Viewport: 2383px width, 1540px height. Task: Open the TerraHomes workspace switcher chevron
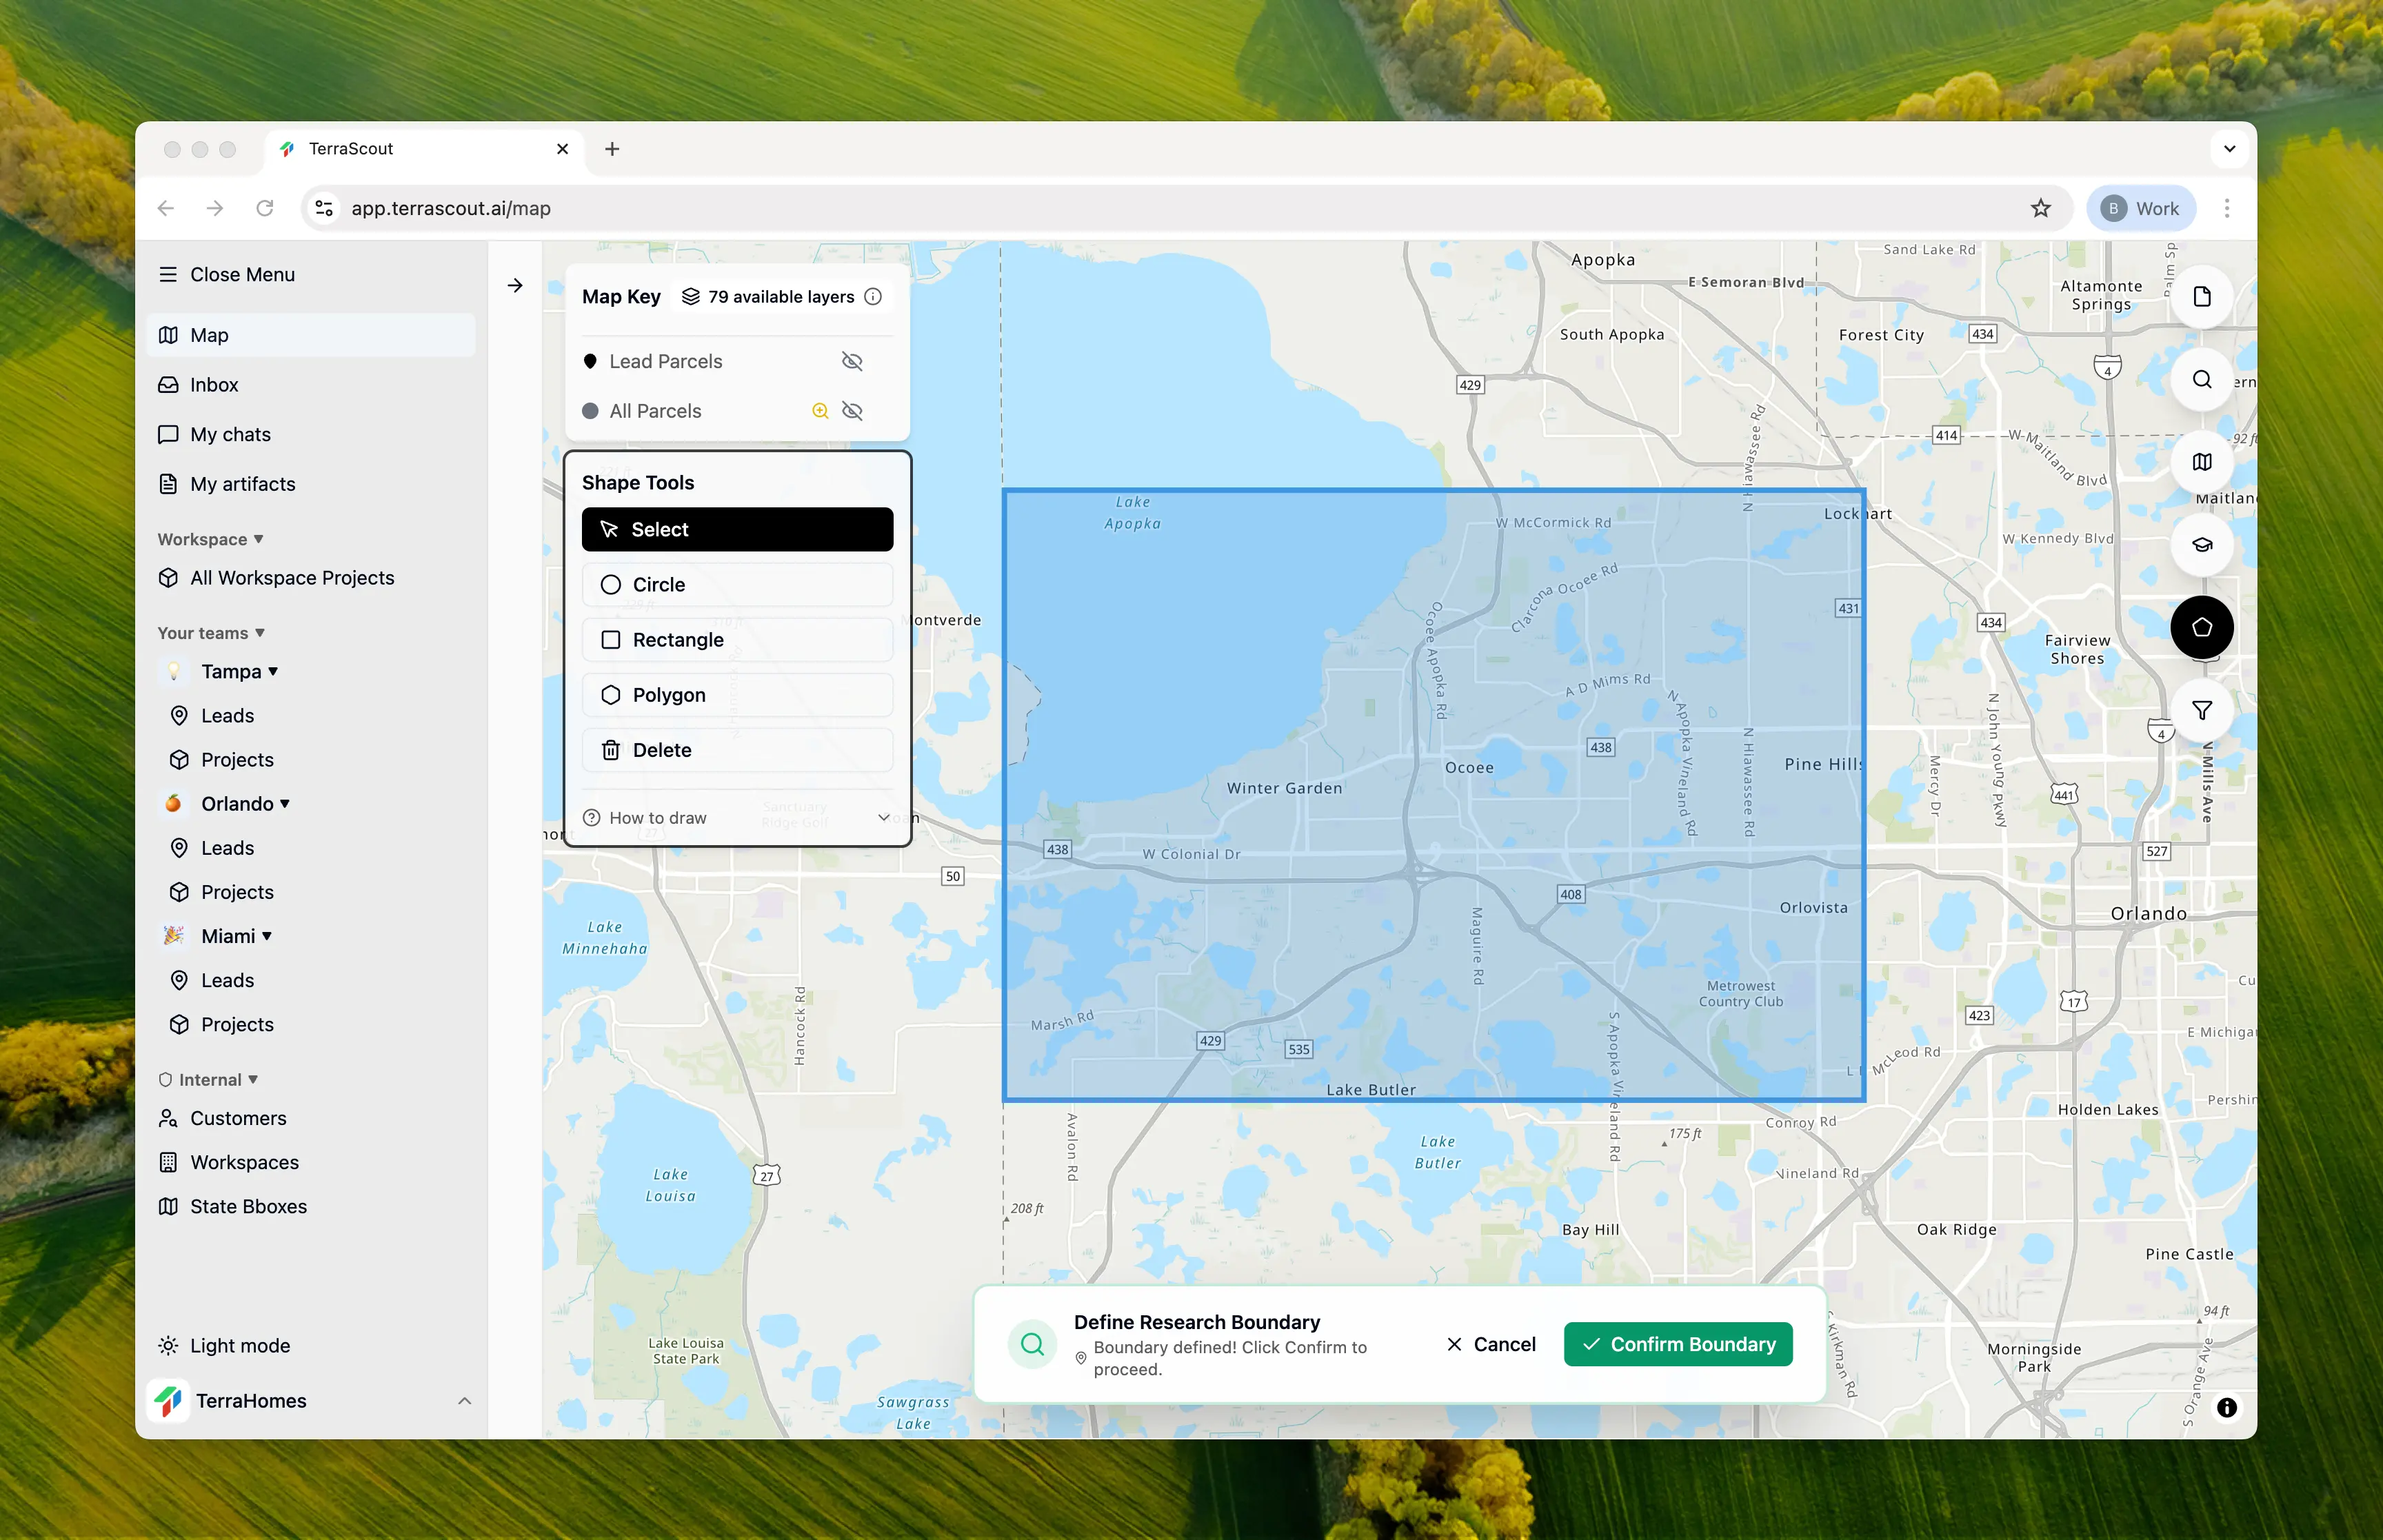464,1400
